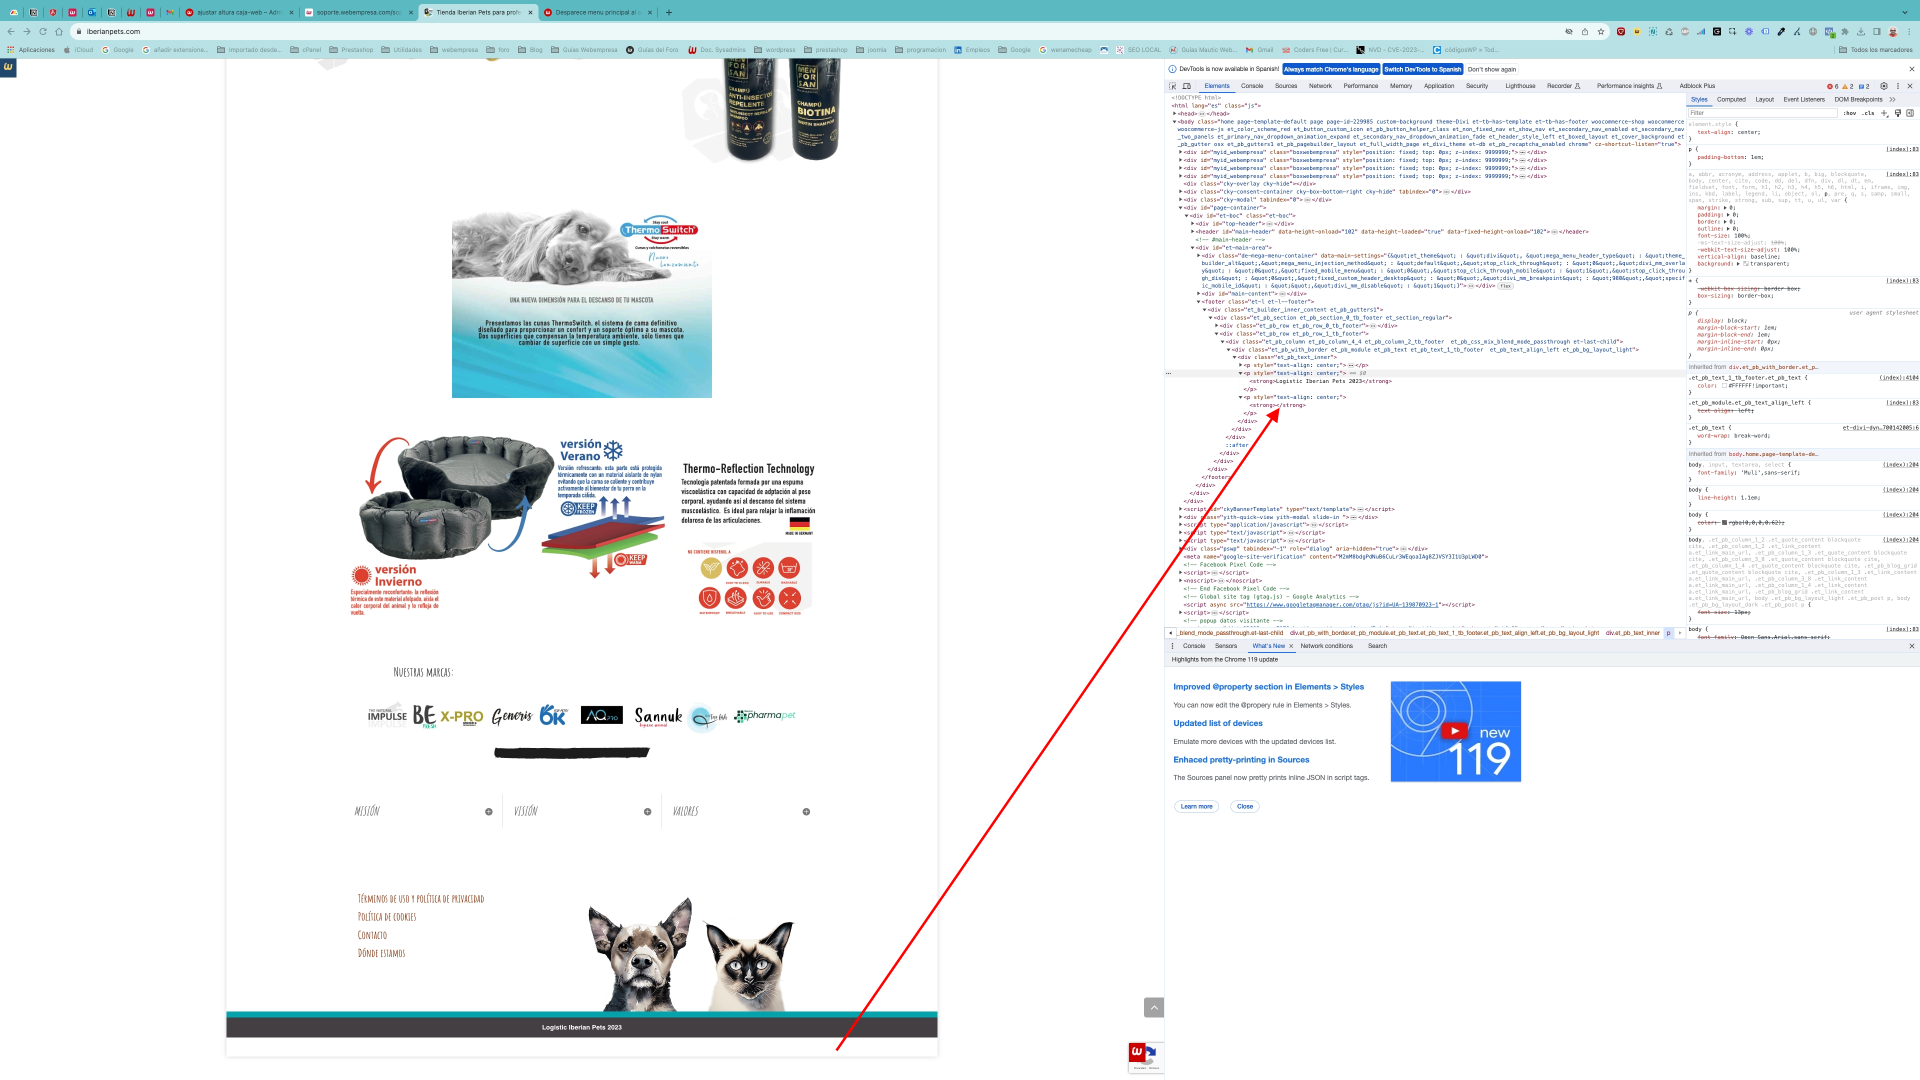Collapse the footer et-l--footer node
Viewport: 1920px width, 1080px height.
(1199, 302)
